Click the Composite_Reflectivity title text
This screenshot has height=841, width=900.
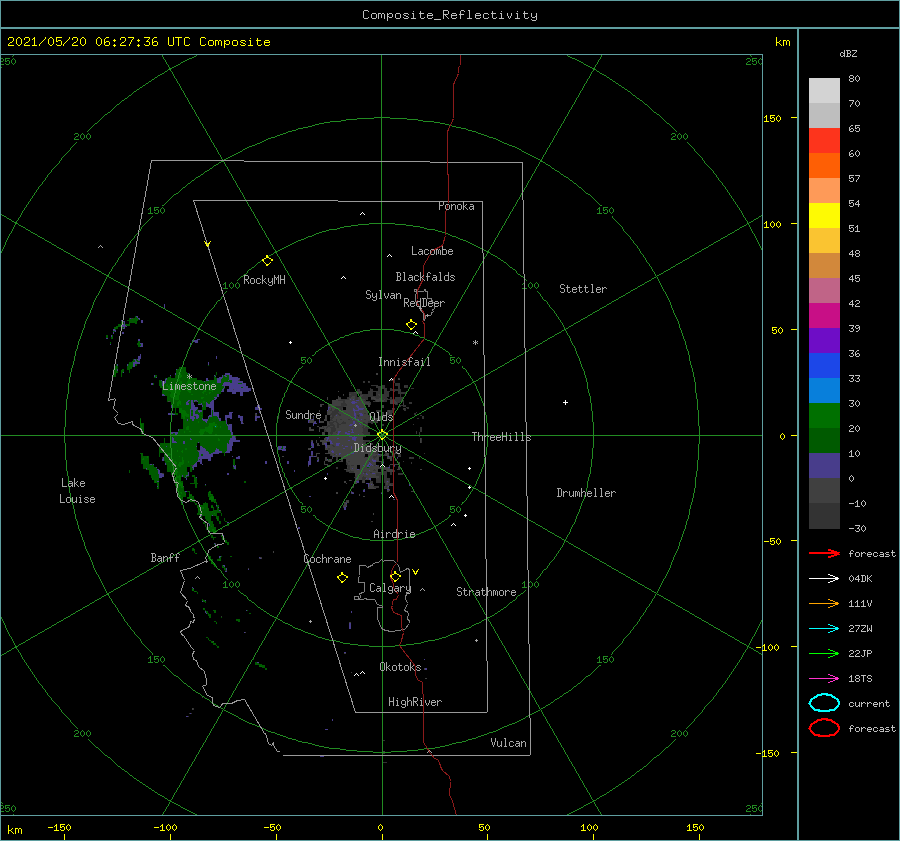(x=450, y=15)
